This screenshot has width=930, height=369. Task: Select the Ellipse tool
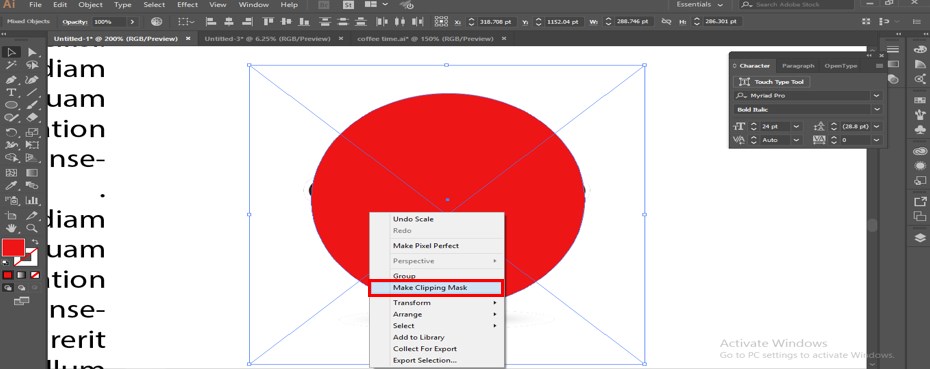(11, 105)
